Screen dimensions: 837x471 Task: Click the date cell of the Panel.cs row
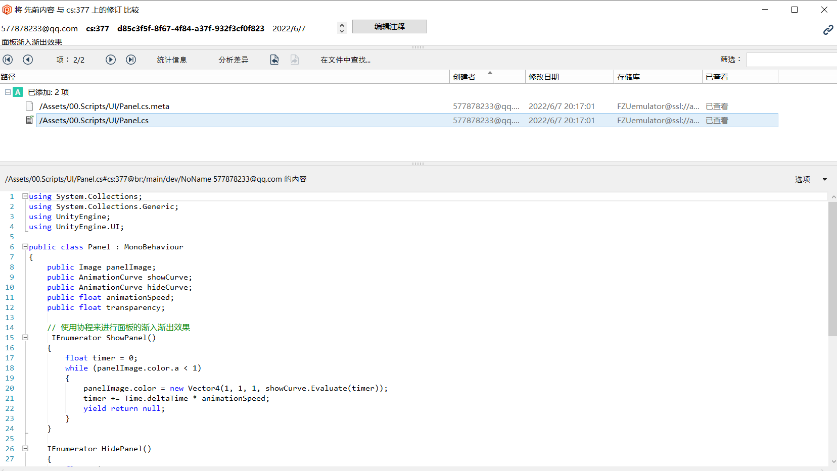(x=562, y=120)
